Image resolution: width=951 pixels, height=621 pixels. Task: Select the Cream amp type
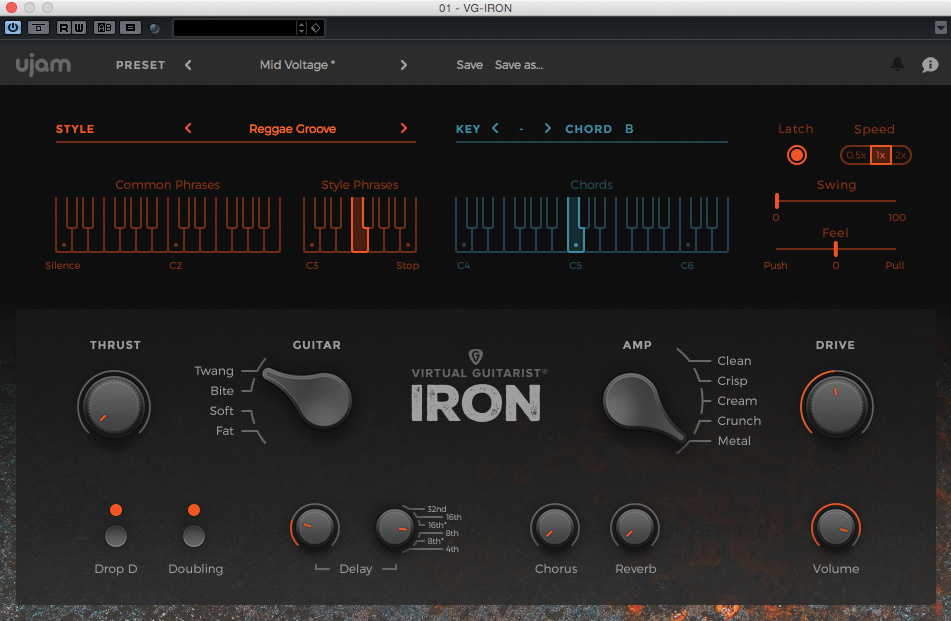(x=737, y=401)
